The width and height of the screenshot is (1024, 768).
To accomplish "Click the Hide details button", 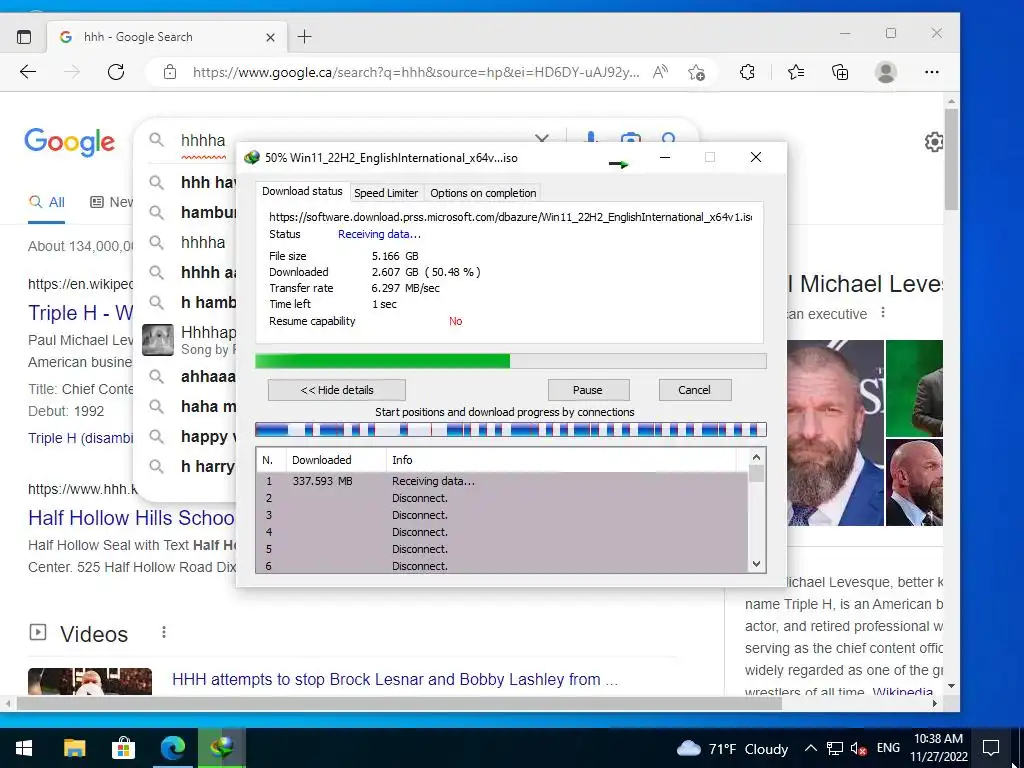I will (337, 390).
